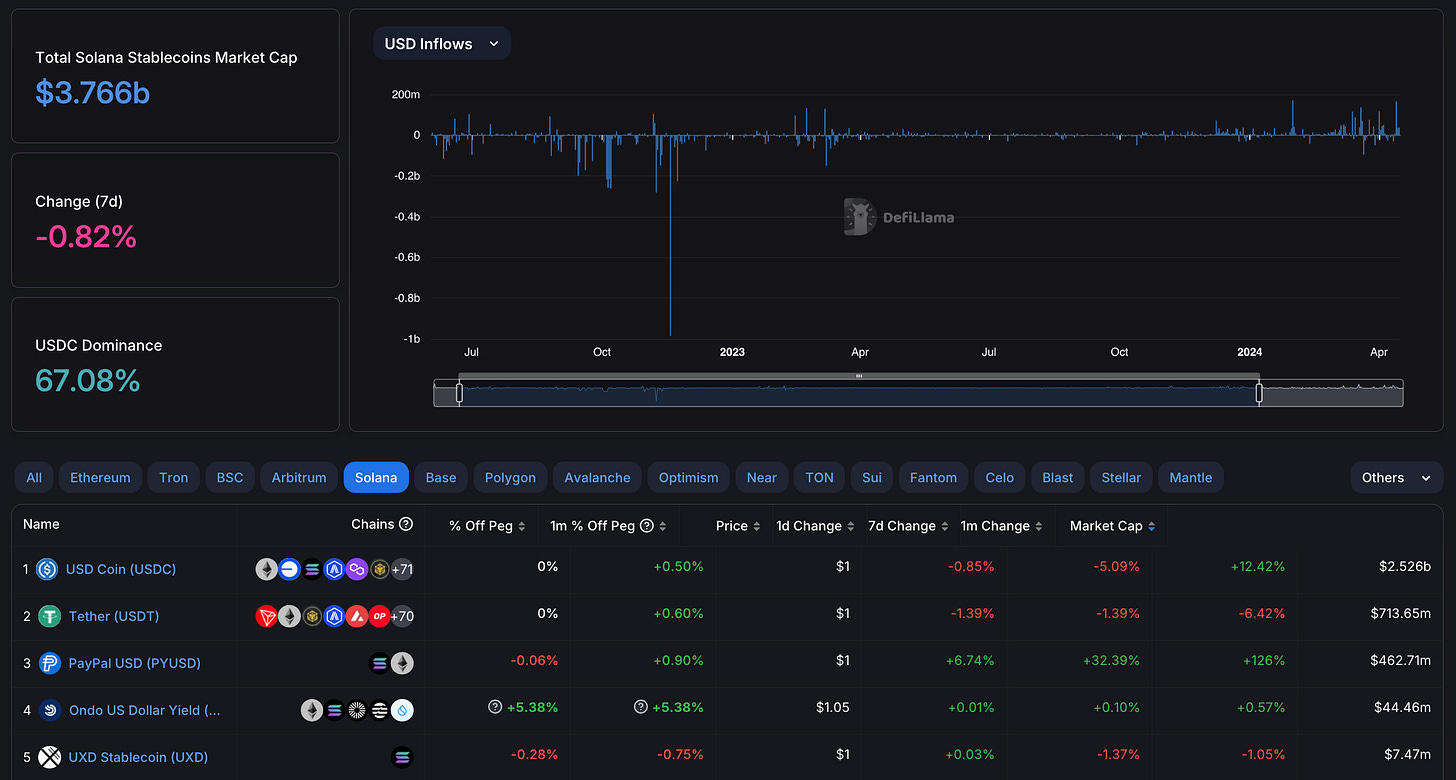Click the Solana chain icon in UXD row
The height and width of the screenshot is (780, 1456).
(402, 757)
